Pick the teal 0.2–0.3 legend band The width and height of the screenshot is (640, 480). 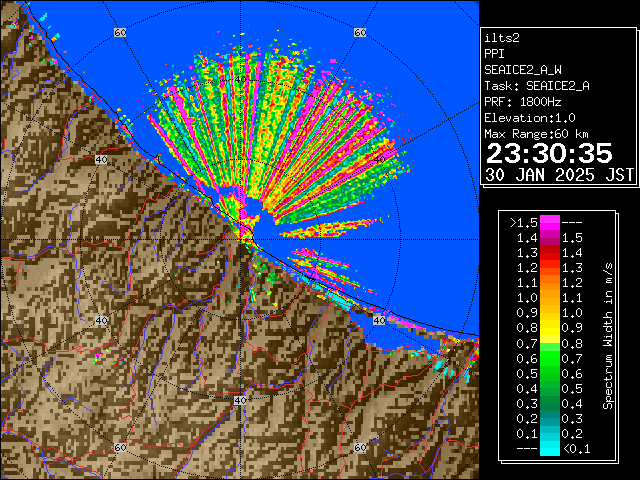(550, 418)
